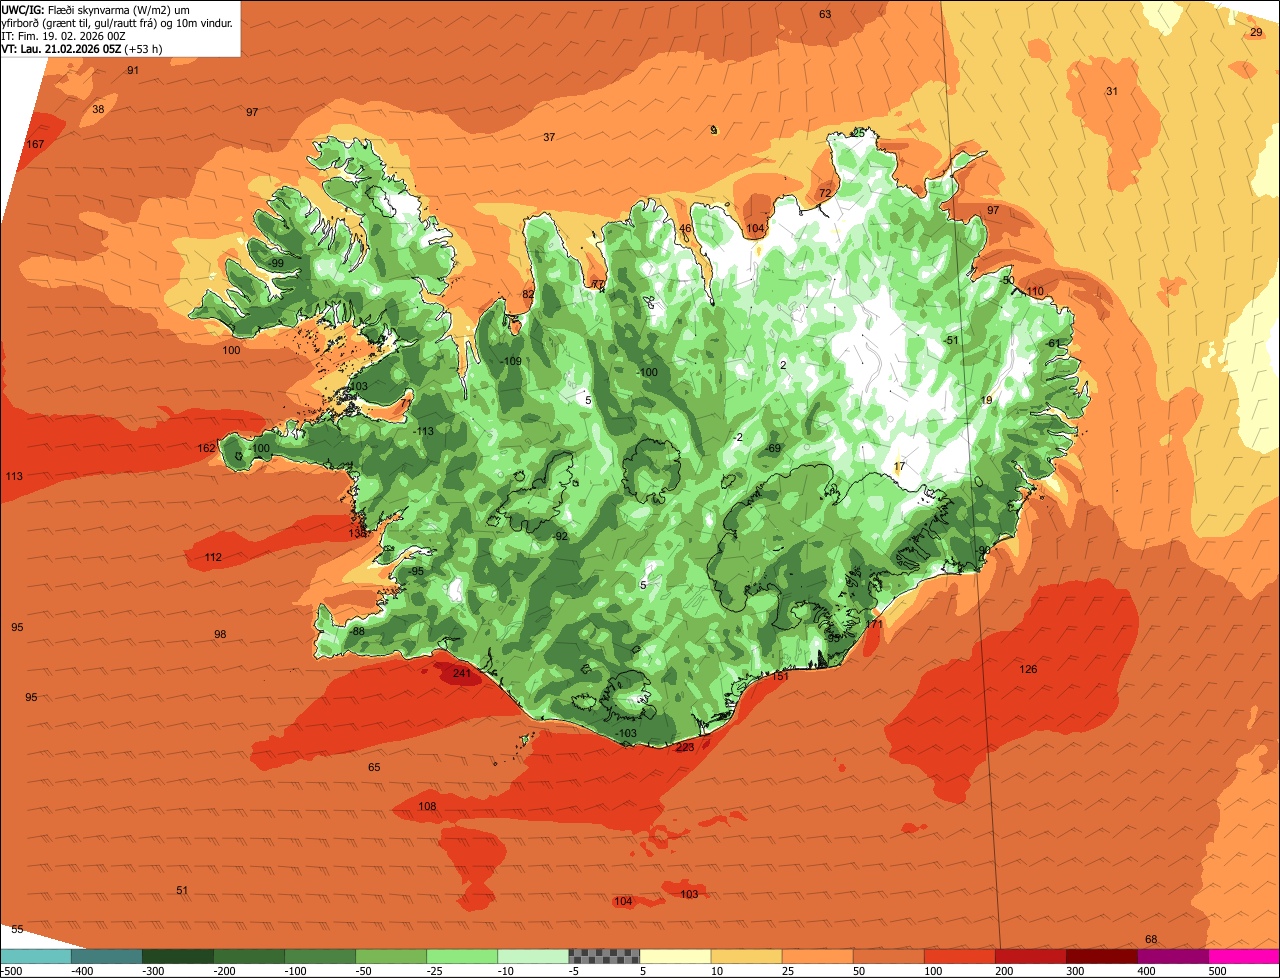Click the -113 value in western Iceland
The image size is (1280, 978).
[x=424, y=431]
